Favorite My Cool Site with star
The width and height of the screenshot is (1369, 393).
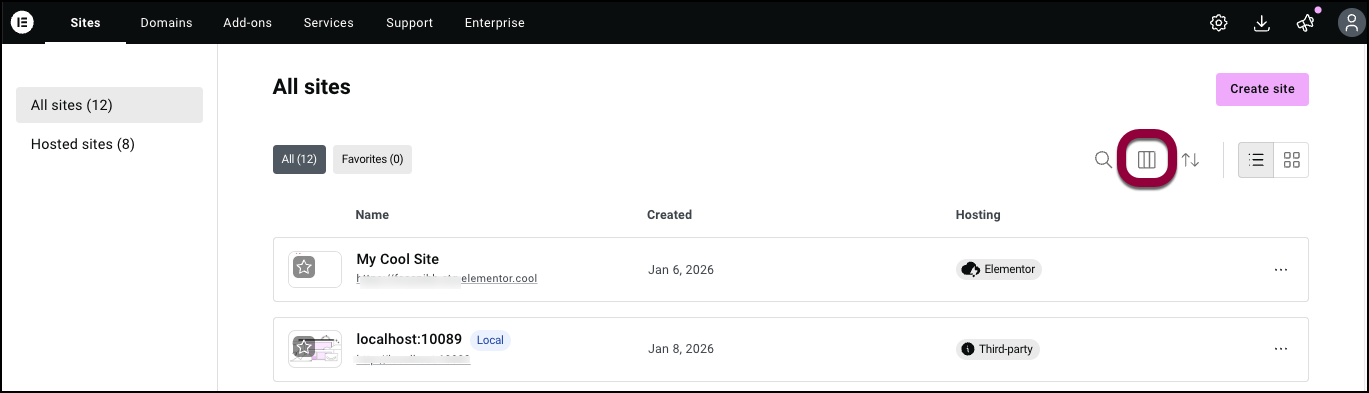305,267
